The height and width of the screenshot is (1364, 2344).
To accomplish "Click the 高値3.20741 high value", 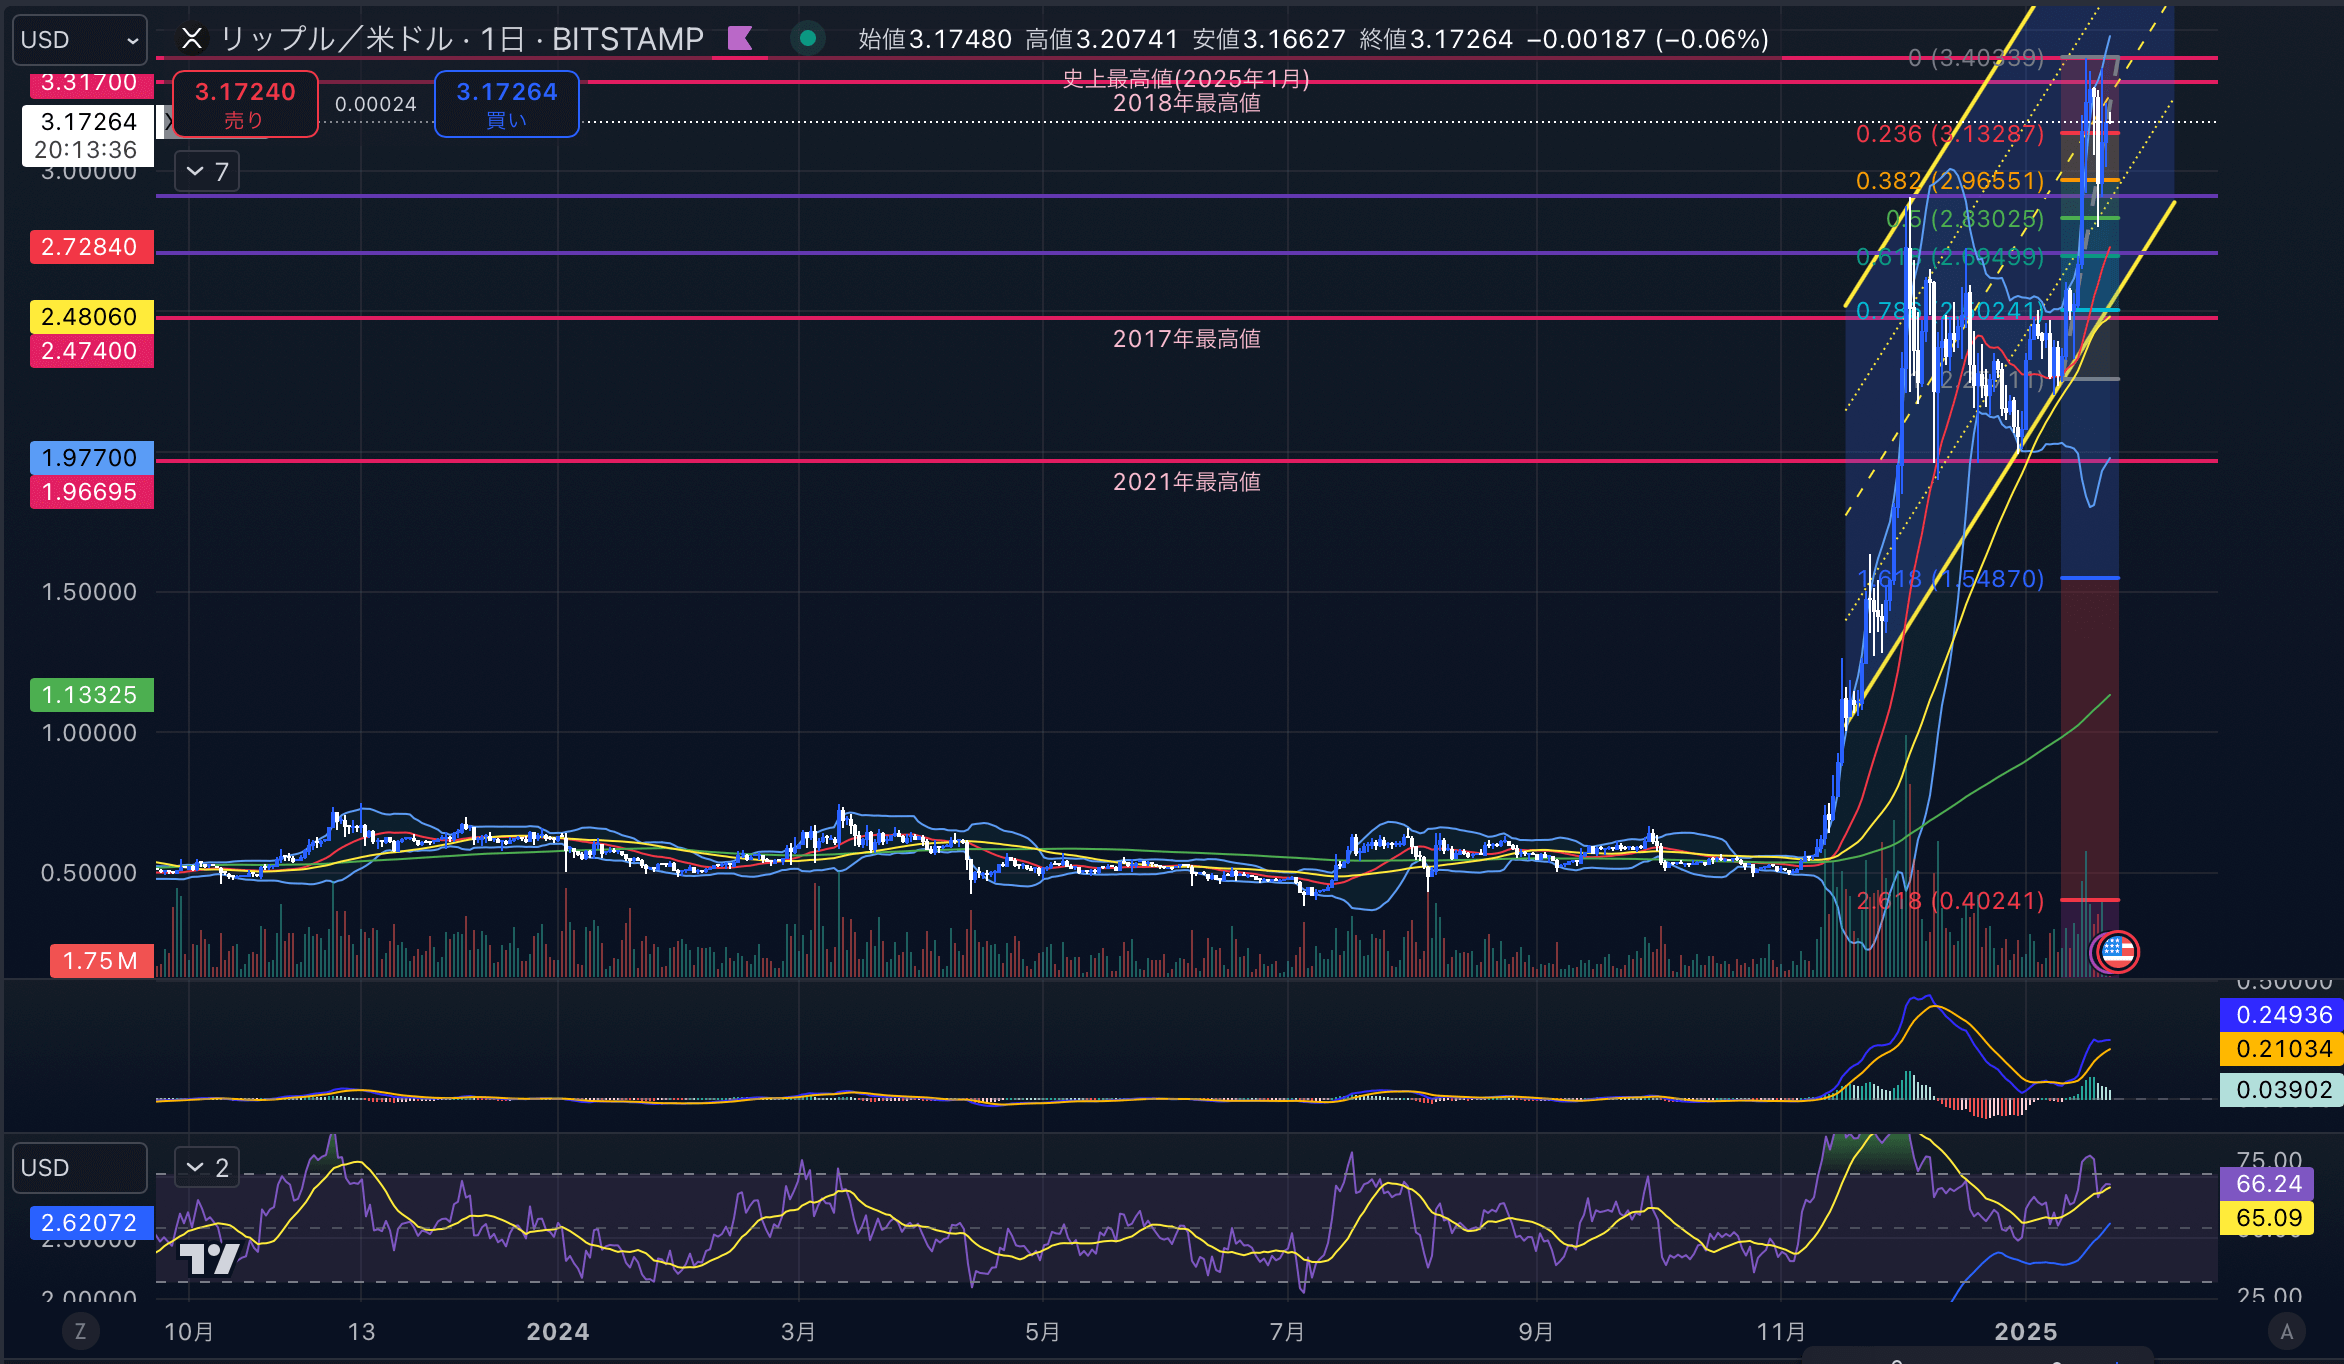I will pos(1102,39).
